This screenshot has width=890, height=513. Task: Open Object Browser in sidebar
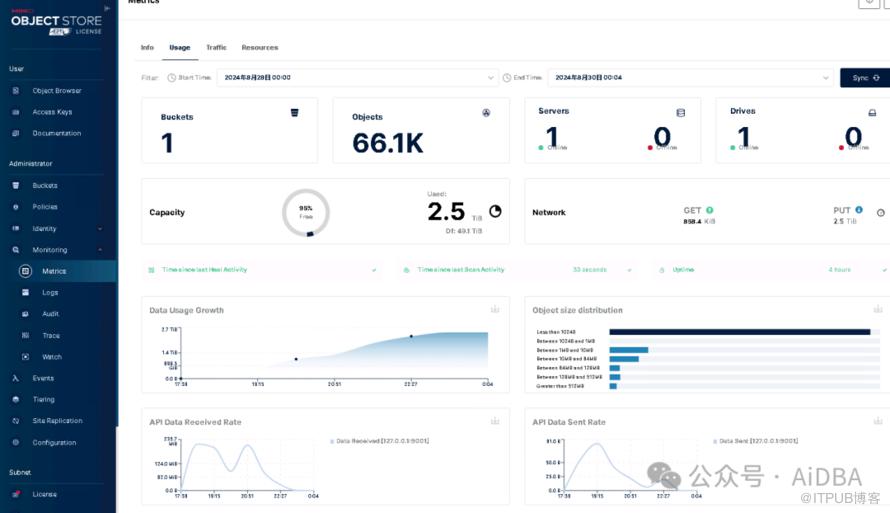[56, 91]
